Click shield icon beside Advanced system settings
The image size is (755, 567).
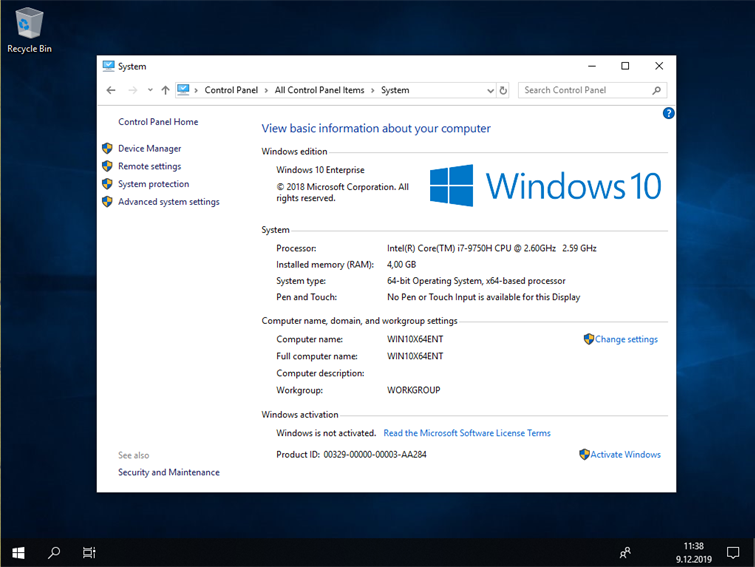click(107, 202)
